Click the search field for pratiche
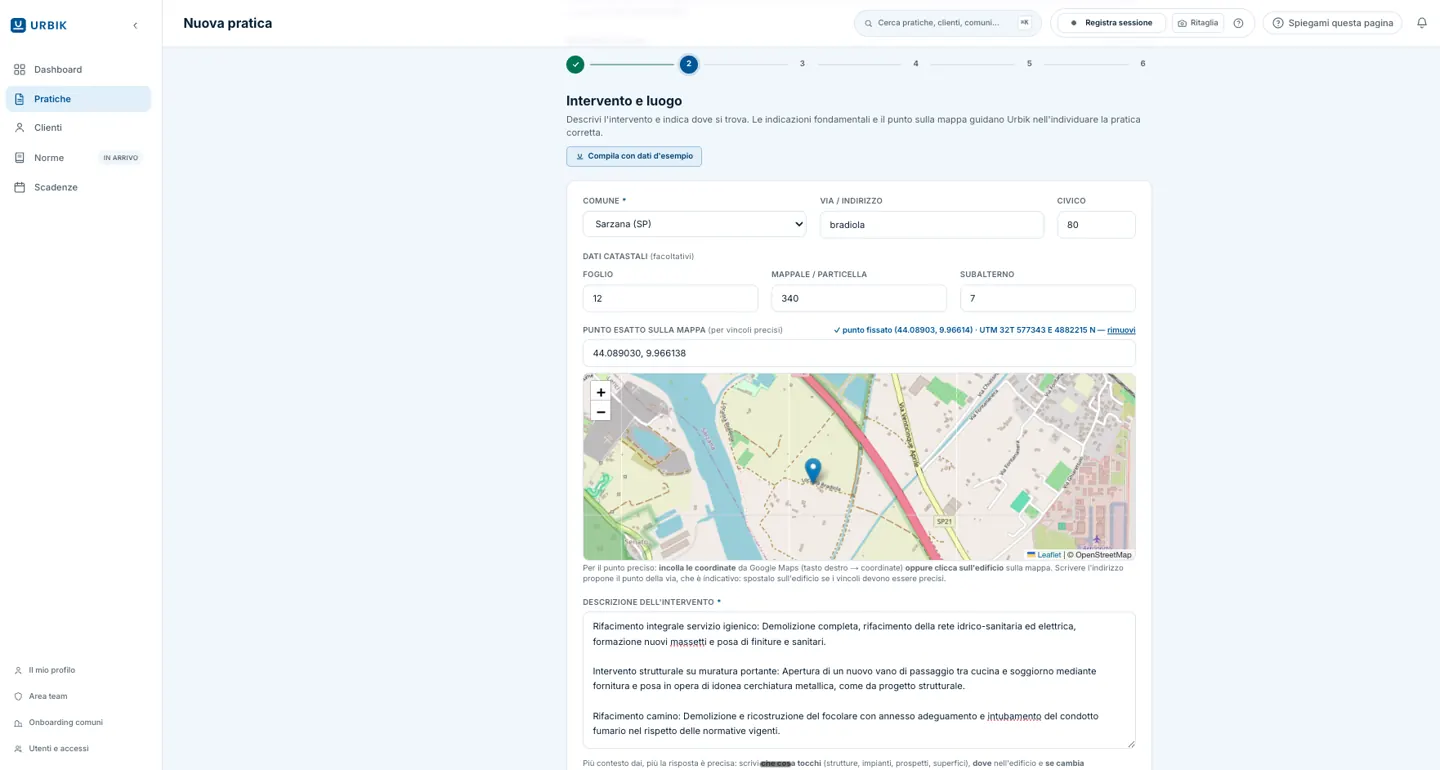 (947, 23)
